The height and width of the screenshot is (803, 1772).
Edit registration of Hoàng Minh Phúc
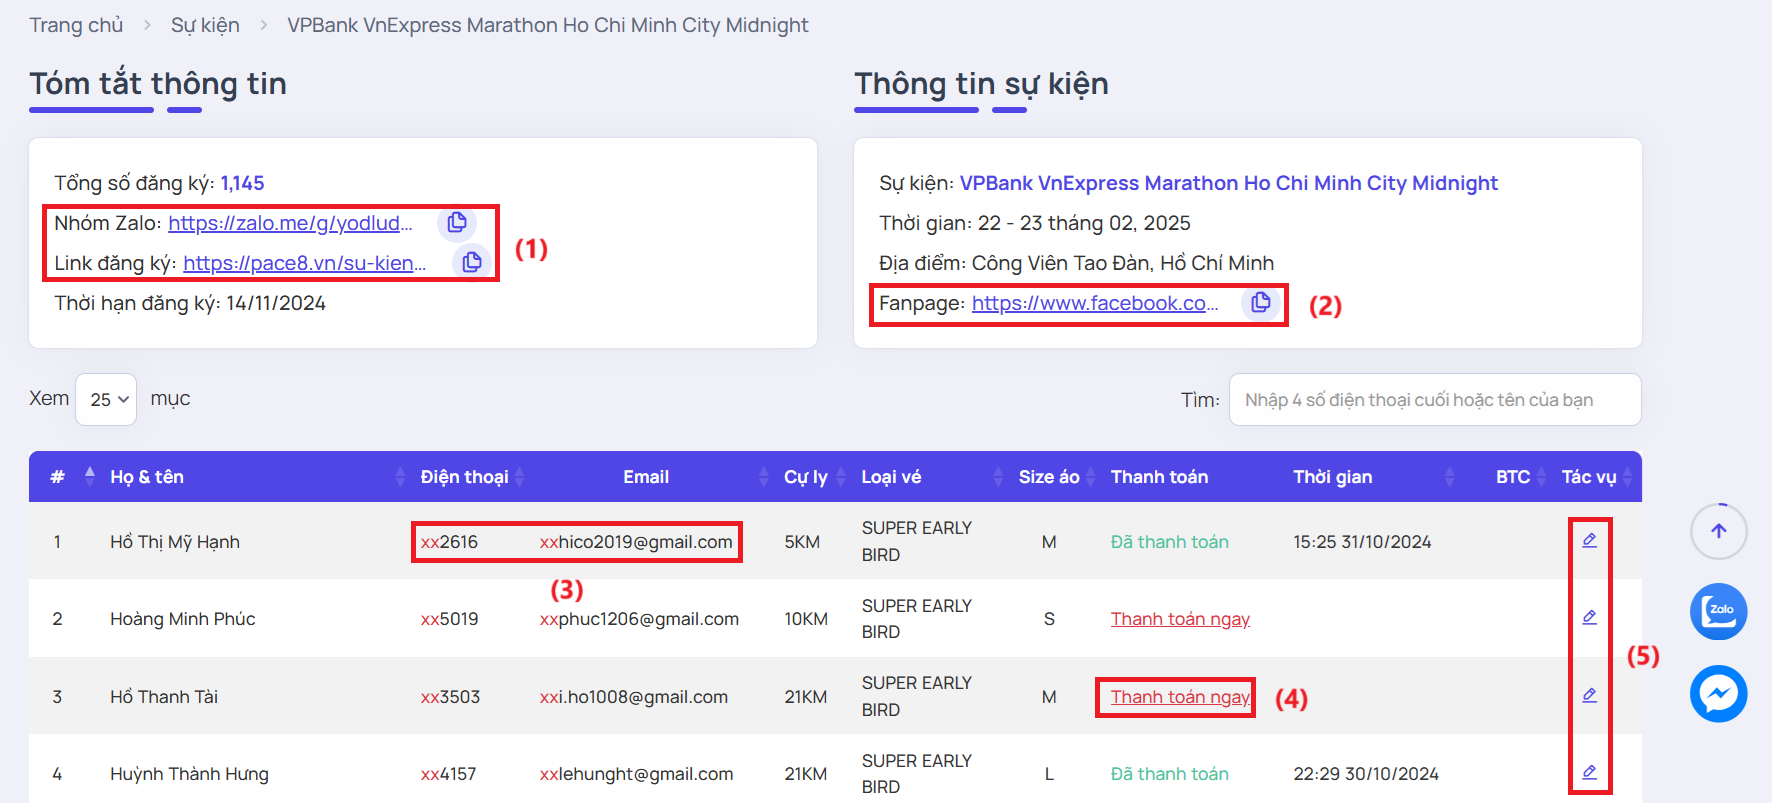pos(1589,617)
